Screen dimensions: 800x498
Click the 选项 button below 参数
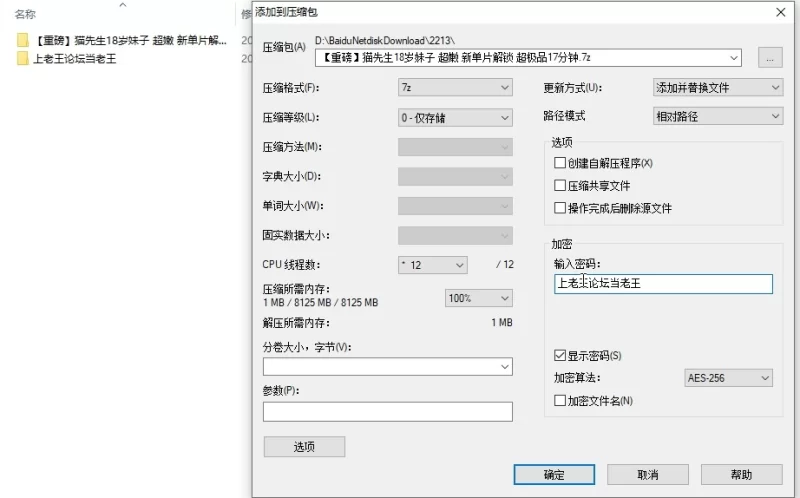(304, 447)
